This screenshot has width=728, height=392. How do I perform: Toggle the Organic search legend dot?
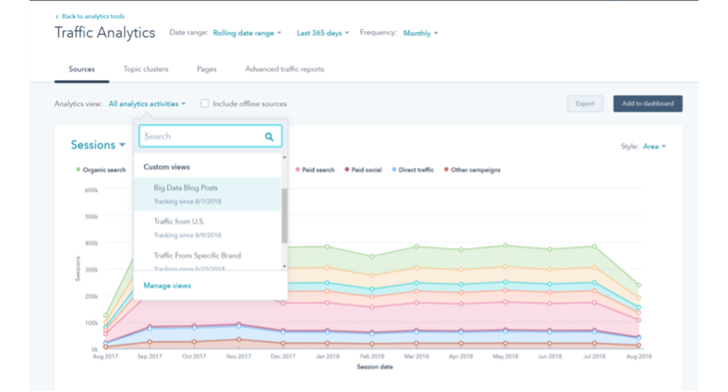click(x=78, y=170)
